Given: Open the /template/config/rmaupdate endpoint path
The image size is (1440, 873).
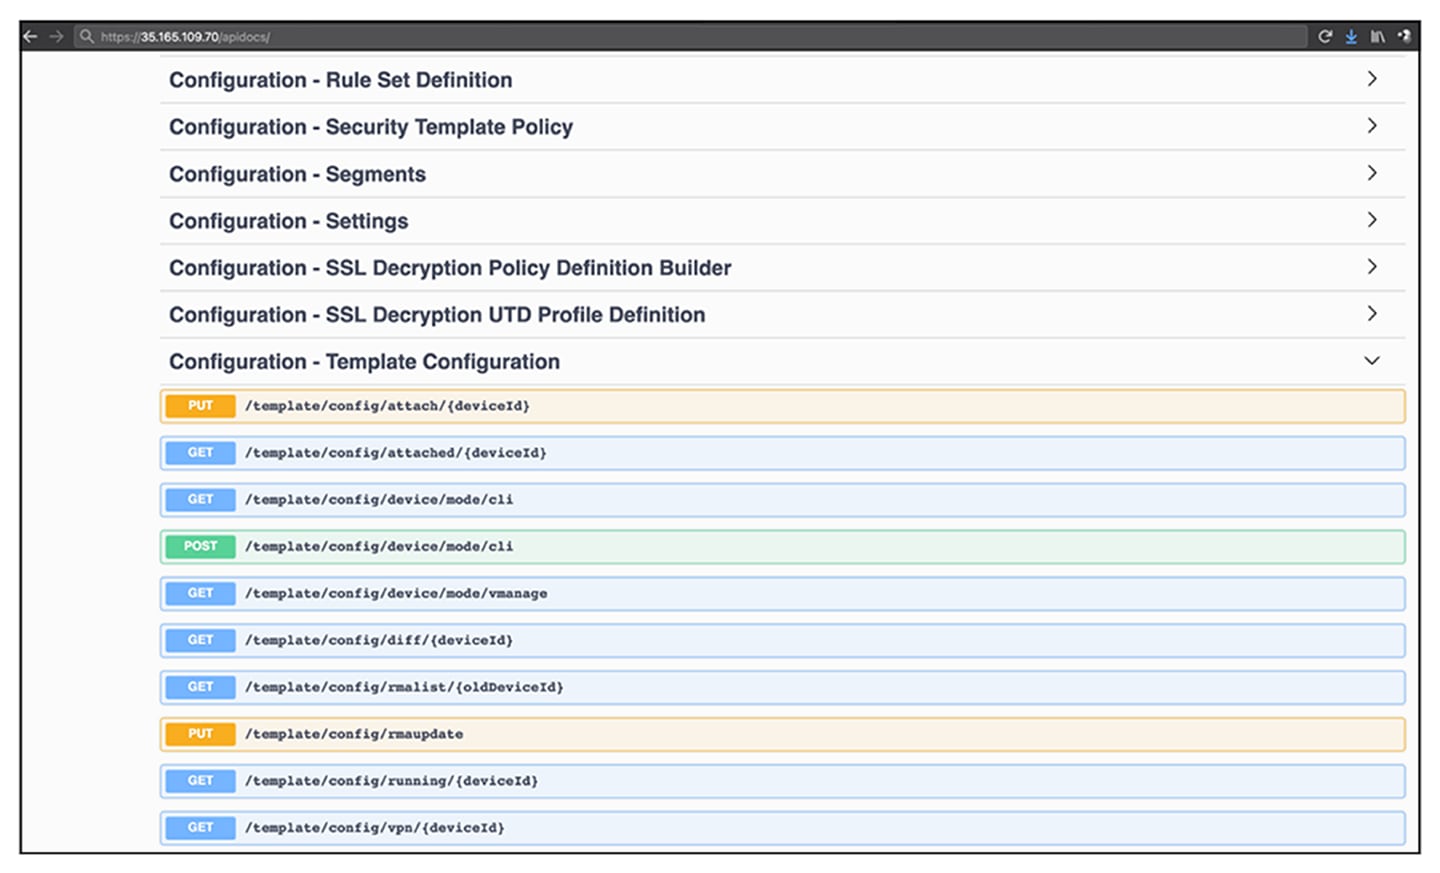Looking at the screenshot, I should (x=354, y=734).
